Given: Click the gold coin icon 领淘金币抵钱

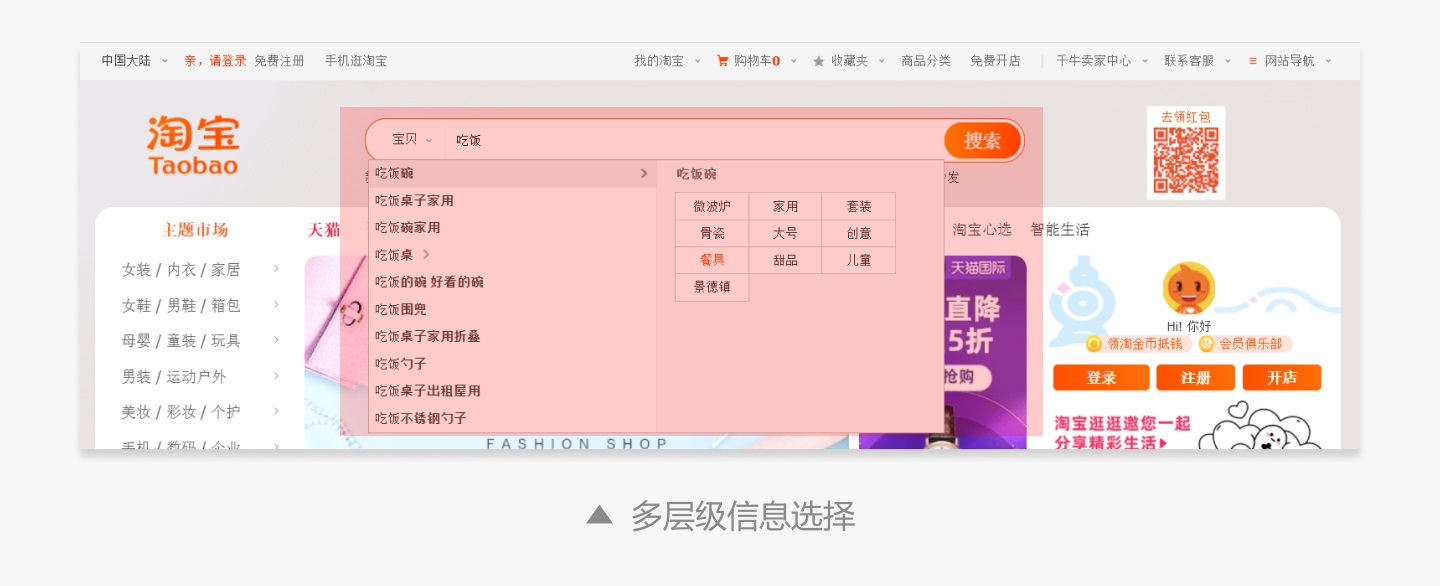Looking at the screenshot, I should coord(1094,344).
